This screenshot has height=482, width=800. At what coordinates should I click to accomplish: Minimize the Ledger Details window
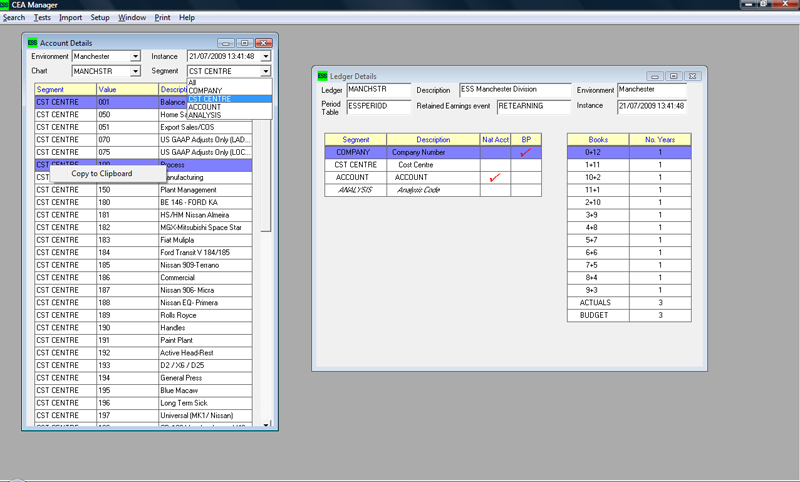tap(655, 76)
